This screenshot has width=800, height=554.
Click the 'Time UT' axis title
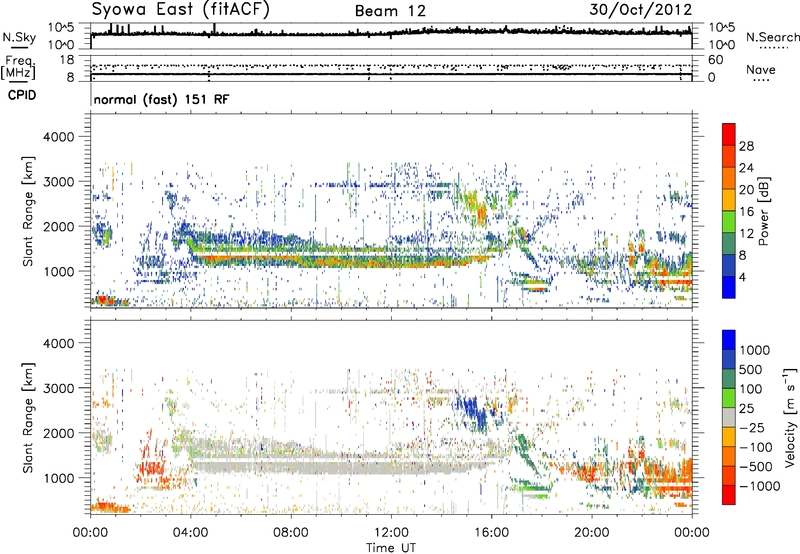point(391,548)
